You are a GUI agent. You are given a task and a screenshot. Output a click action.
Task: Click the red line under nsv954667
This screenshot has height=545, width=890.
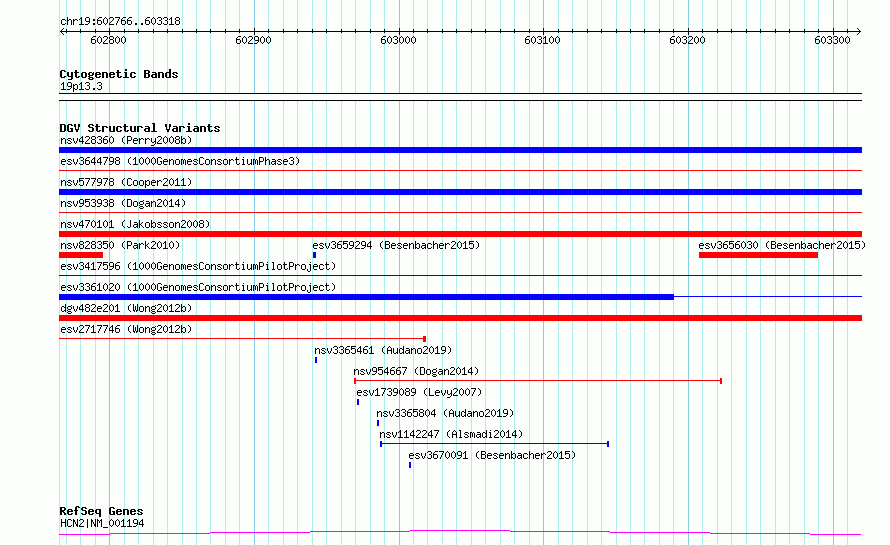(538, 381)
